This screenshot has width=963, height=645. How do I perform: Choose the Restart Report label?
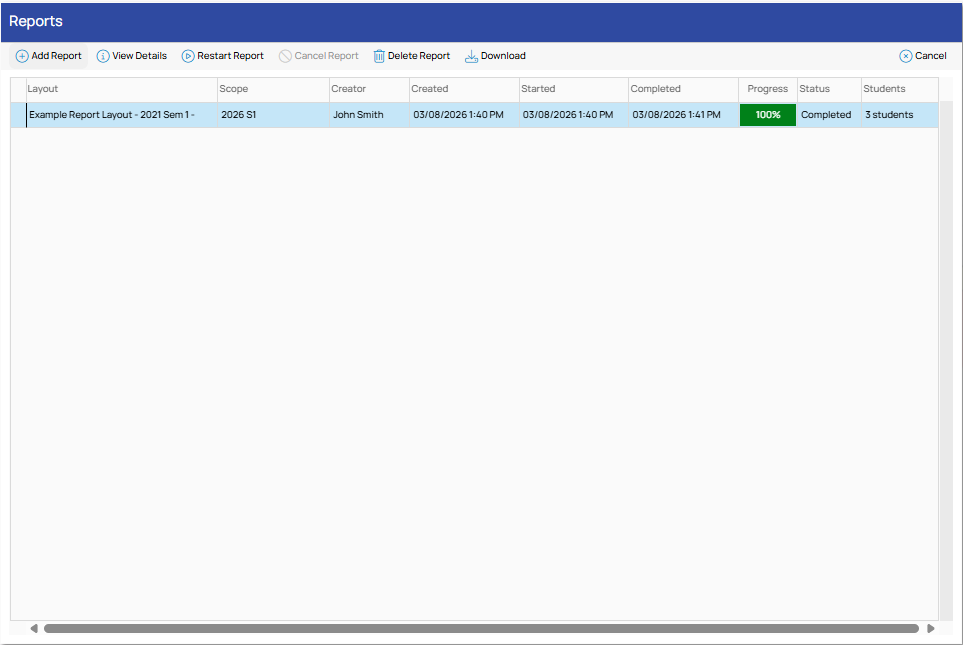click(230, 56)
